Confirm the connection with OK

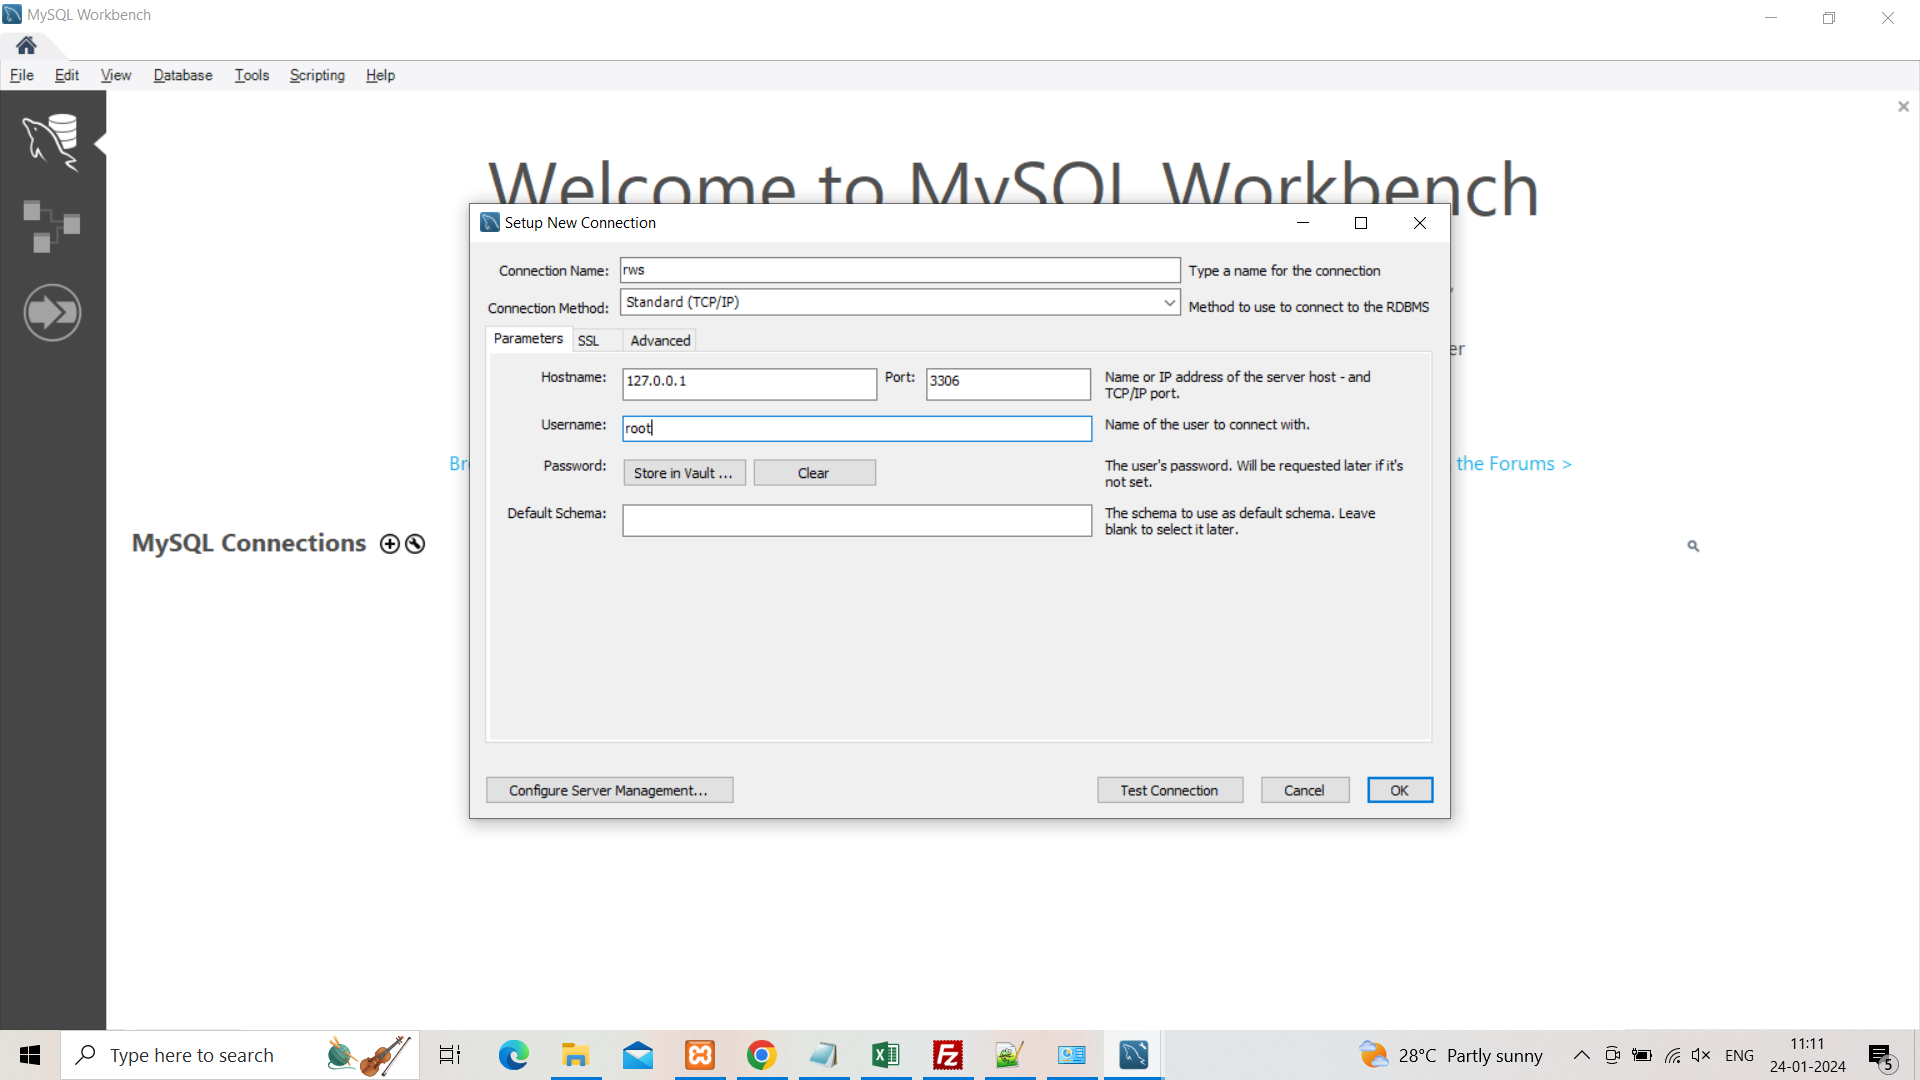pos(1400,790)
